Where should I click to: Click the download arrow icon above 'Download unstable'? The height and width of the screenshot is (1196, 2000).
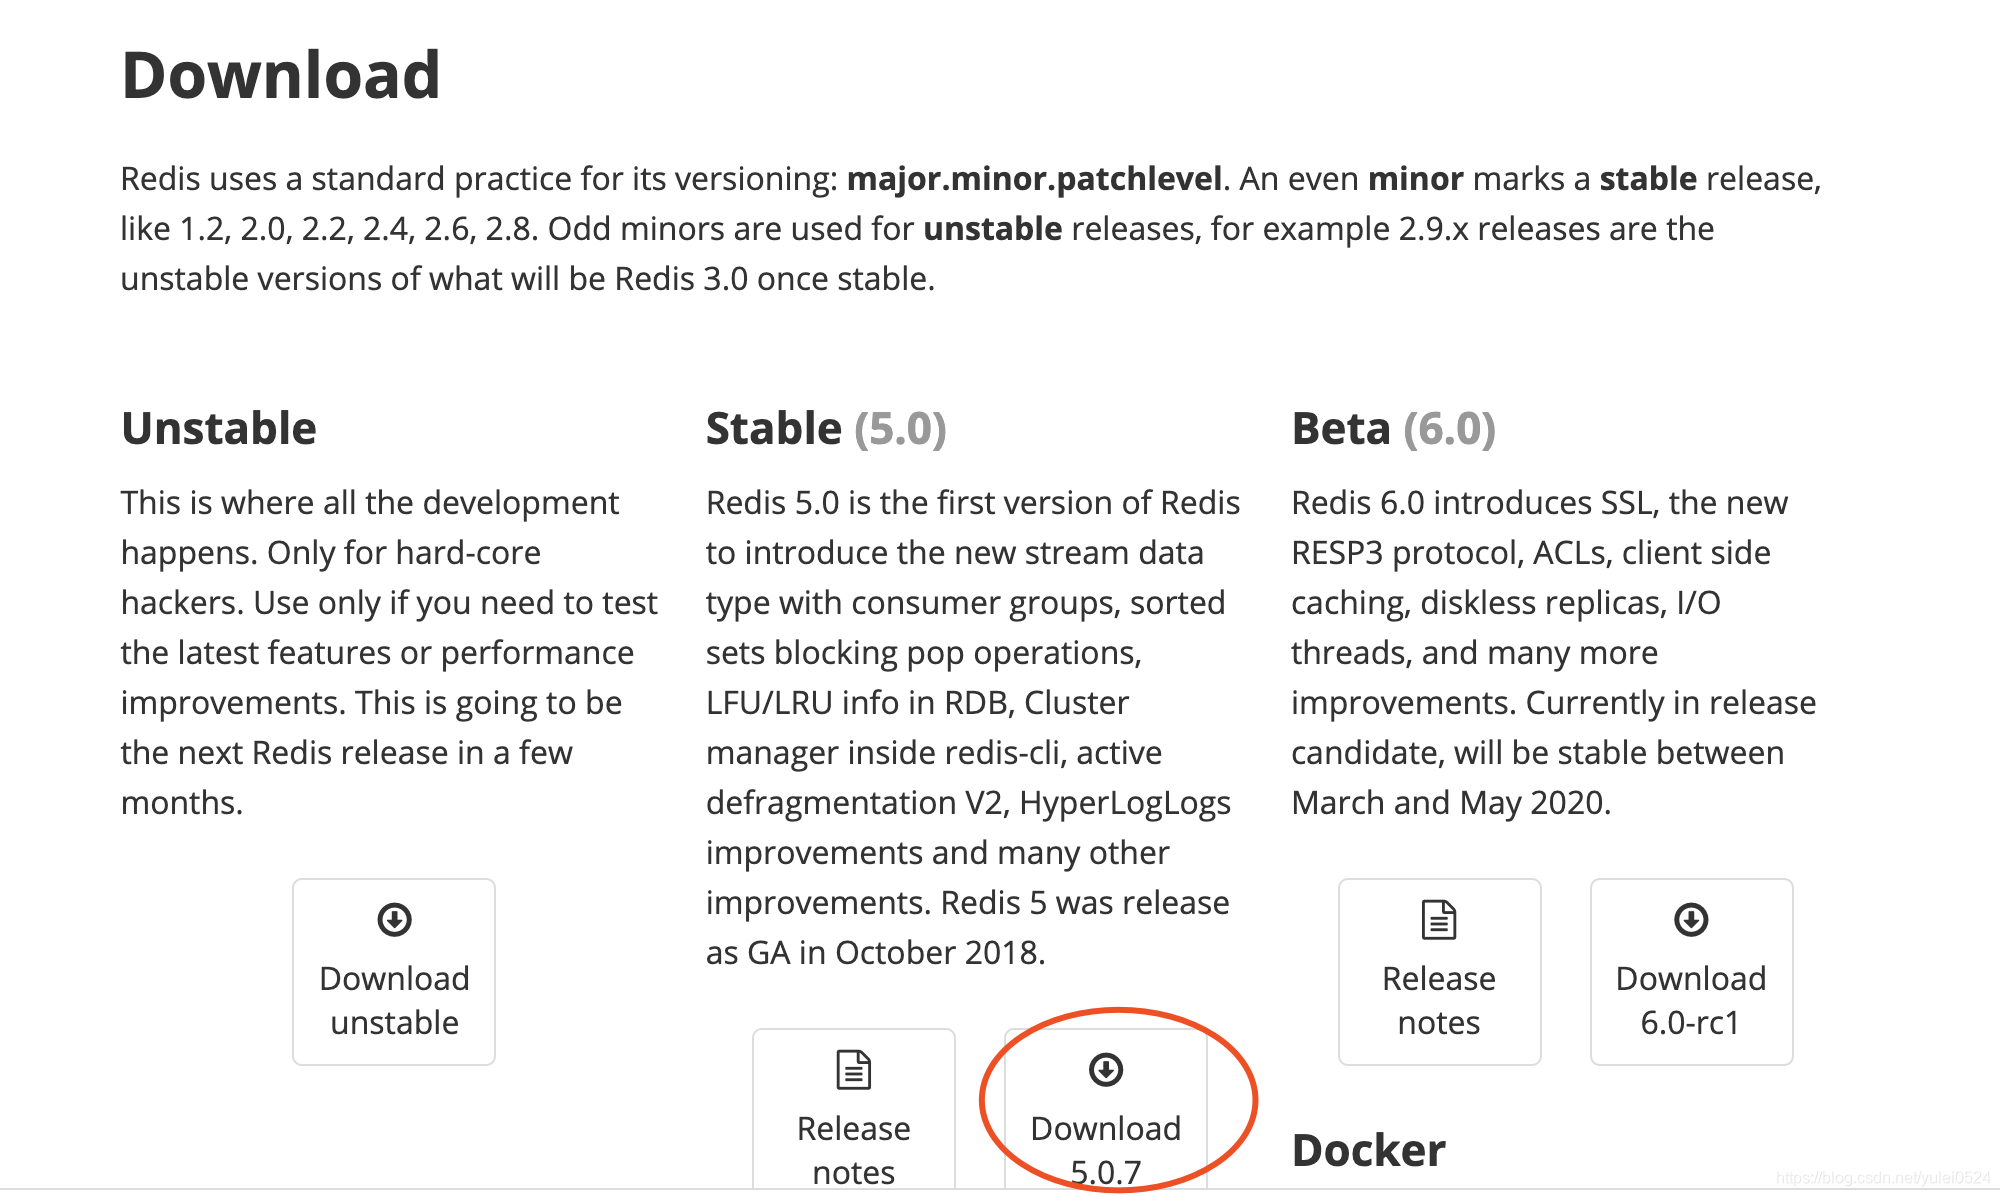click(394, 919)
